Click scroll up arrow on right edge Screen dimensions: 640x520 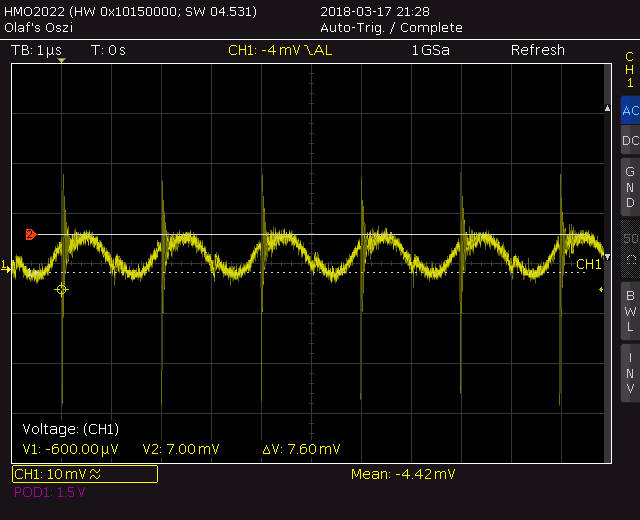point(607,108)
